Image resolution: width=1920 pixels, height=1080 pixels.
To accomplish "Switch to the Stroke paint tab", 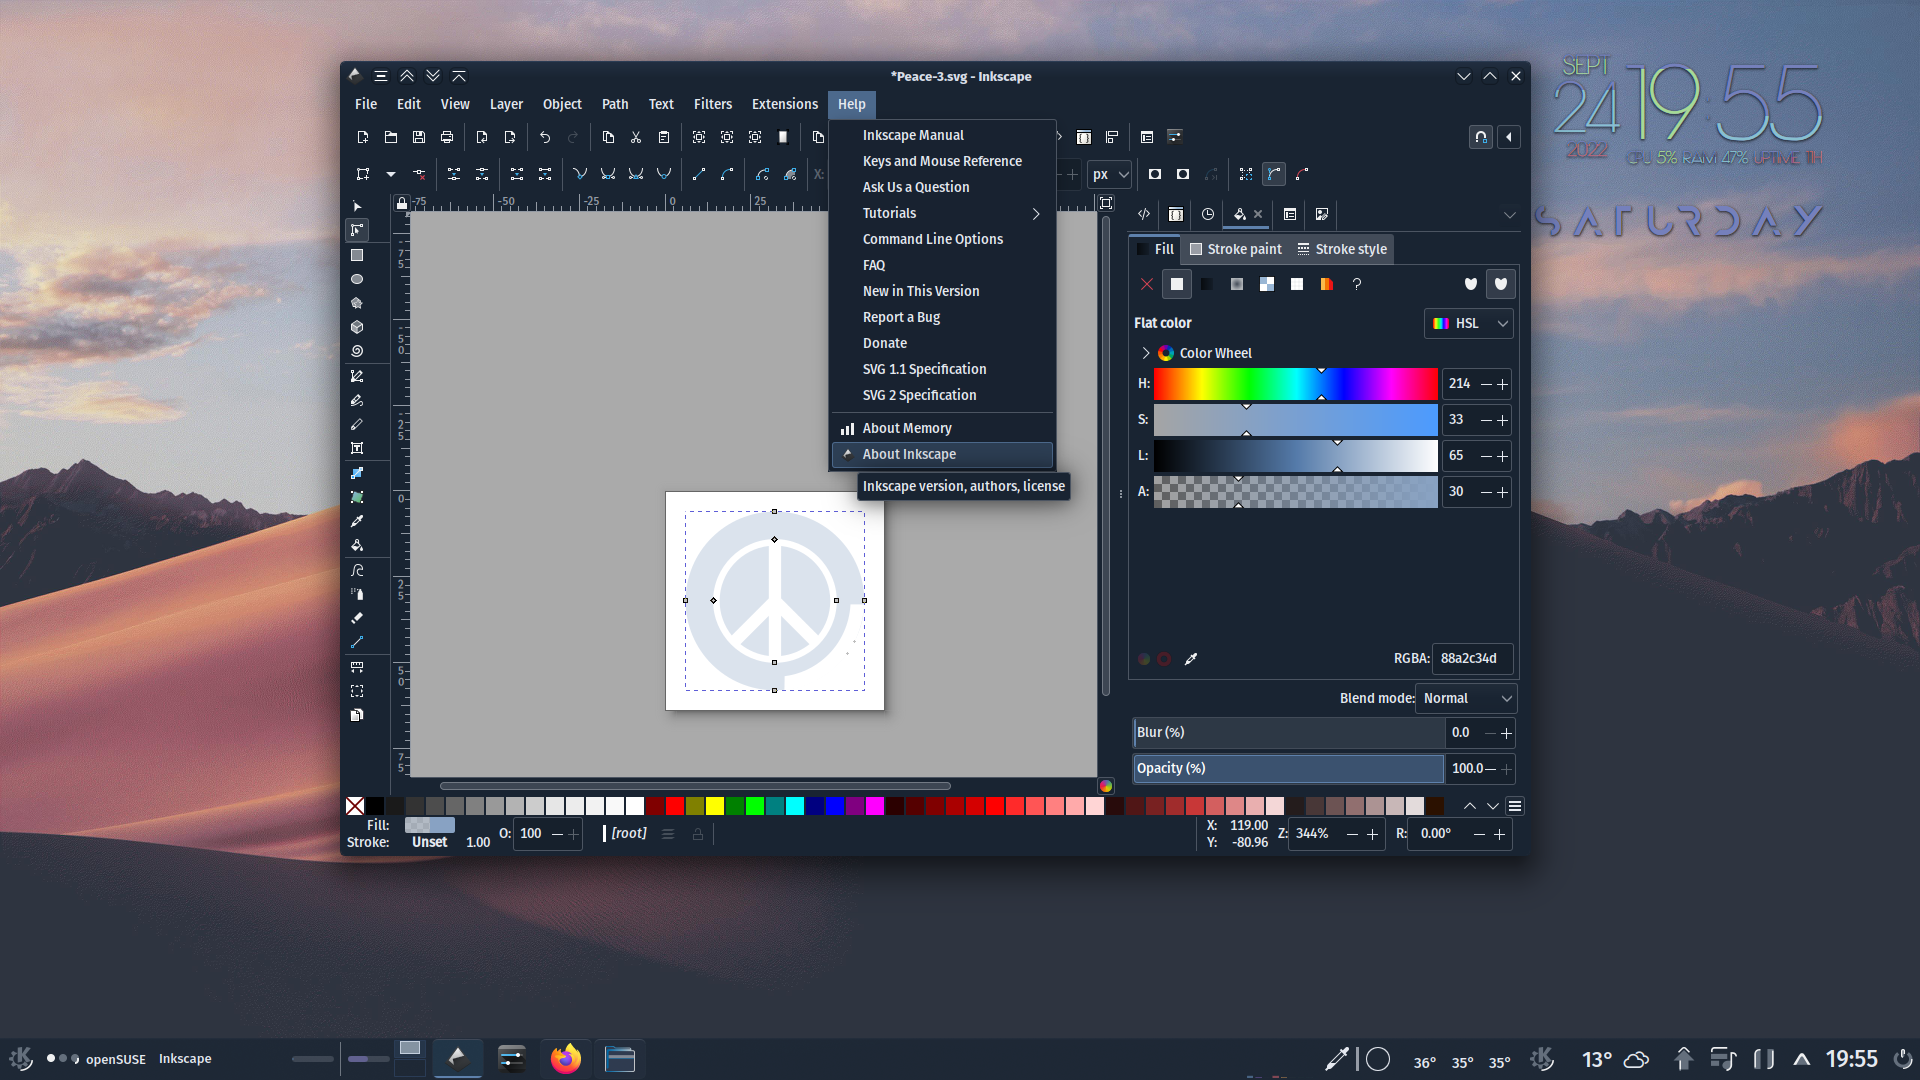I will pos(1236,249).
